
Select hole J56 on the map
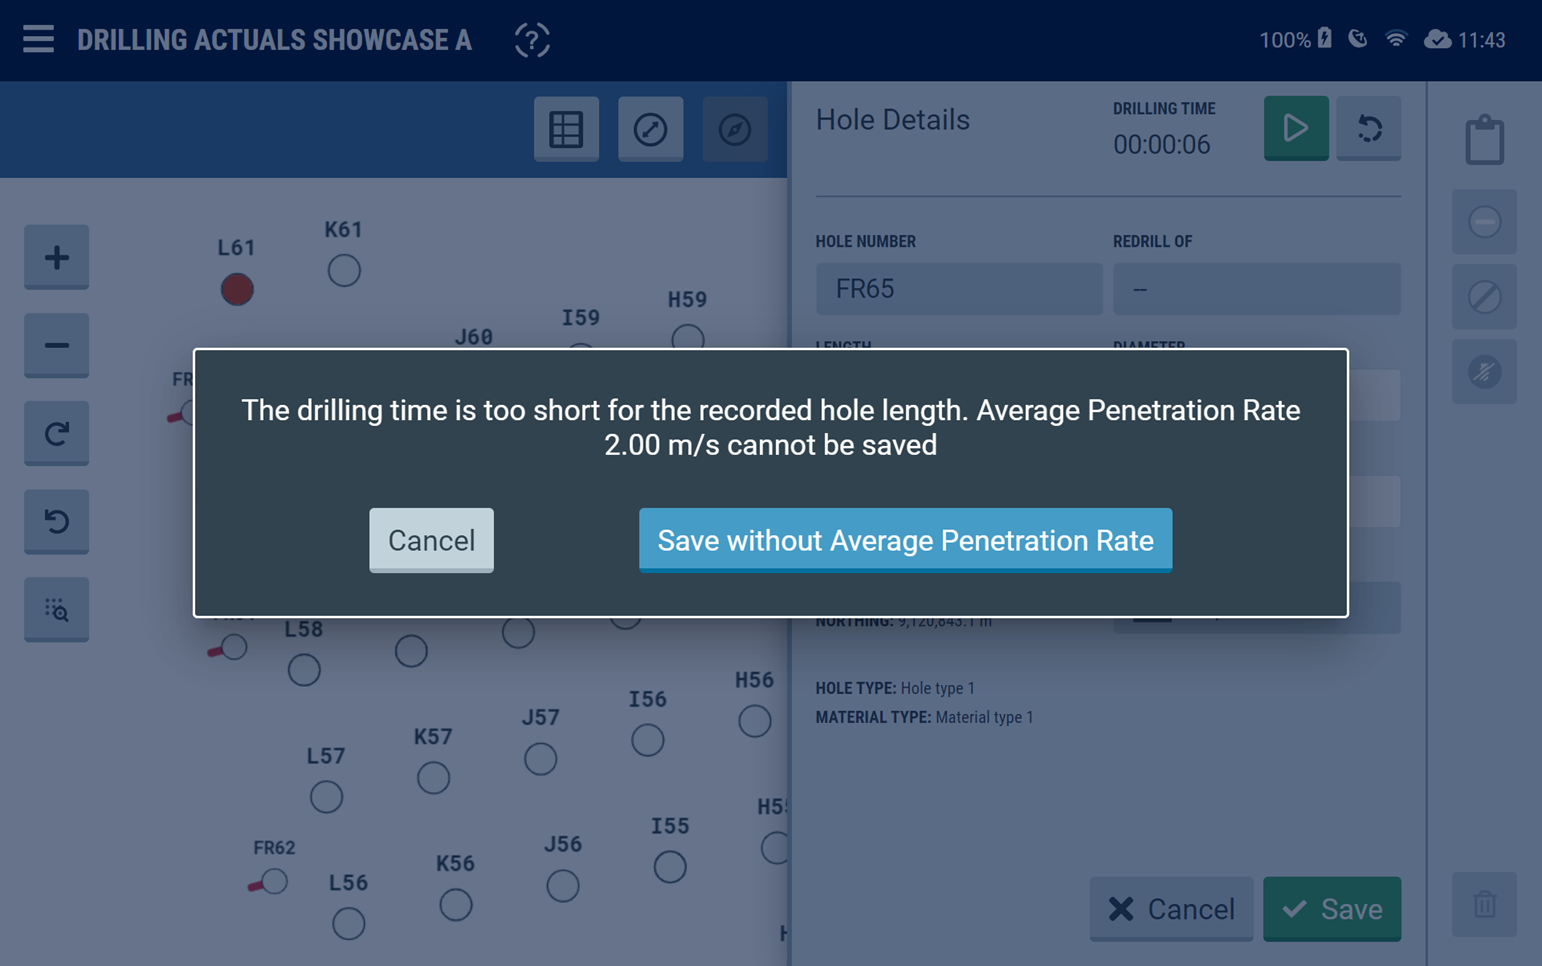coord(562,885)
